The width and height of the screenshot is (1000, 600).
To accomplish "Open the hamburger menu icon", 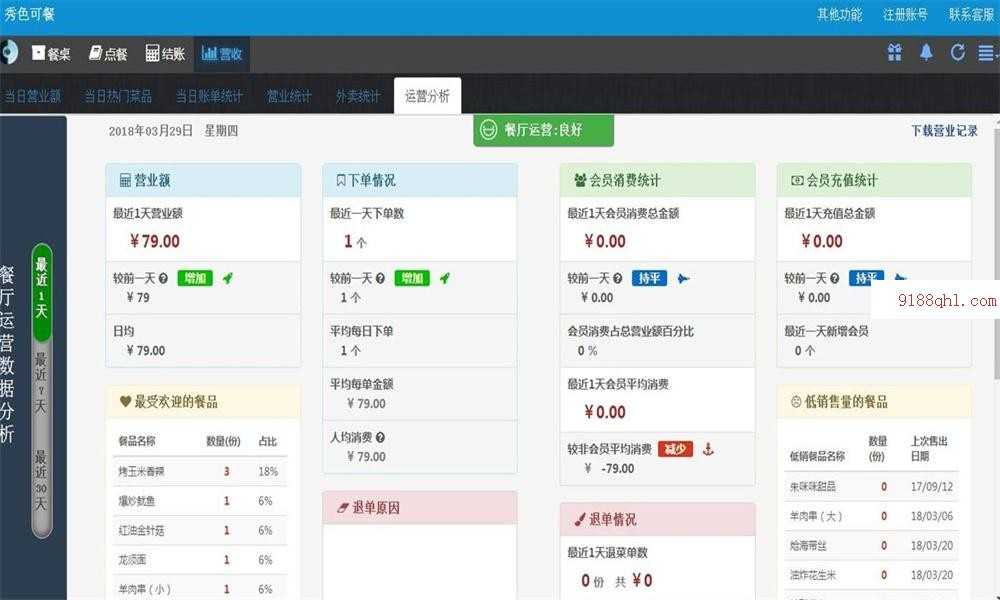I will click(987, 52).
